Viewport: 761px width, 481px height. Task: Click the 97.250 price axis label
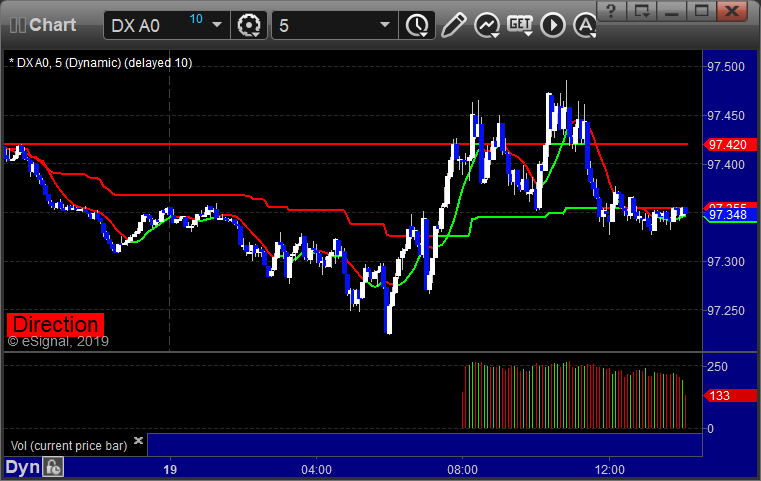point(726,311)
